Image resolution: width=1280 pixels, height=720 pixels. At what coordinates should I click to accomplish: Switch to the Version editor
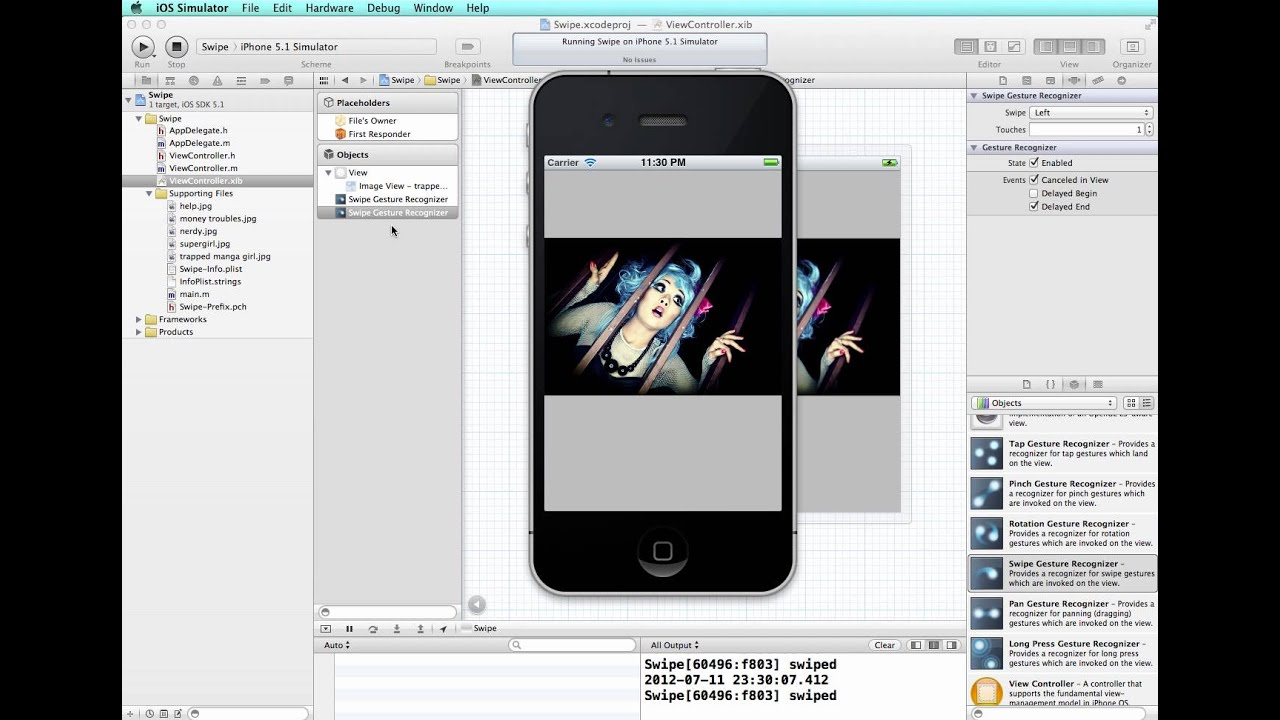click(x=1014, y=47)
